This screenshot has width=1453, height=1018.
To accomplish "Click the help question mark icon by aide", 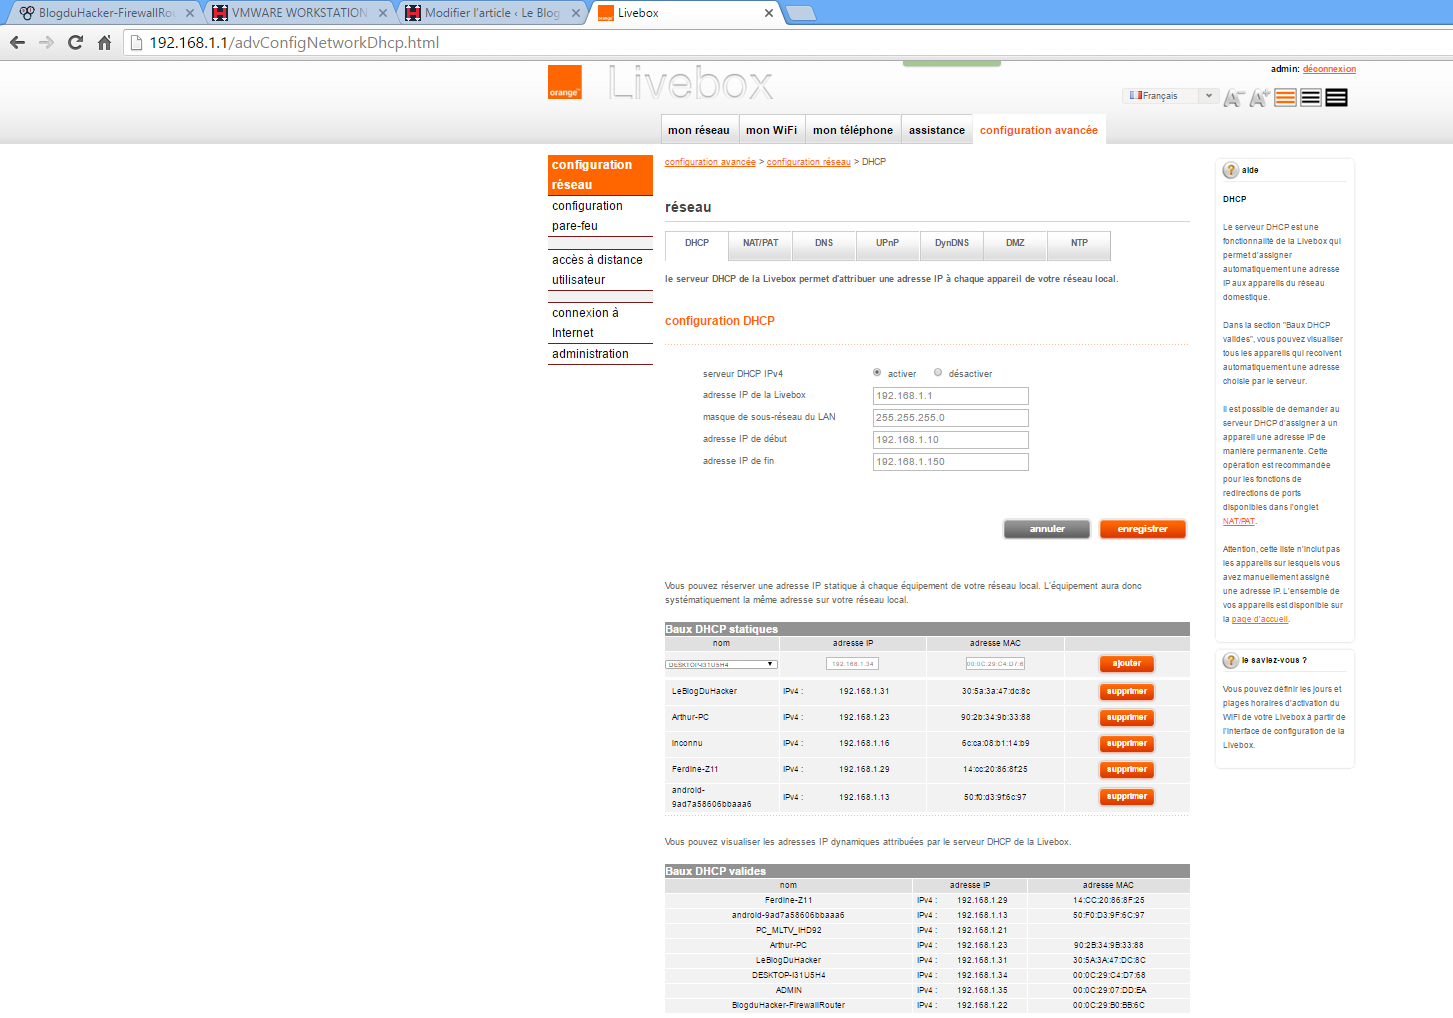I will 1231,170.
